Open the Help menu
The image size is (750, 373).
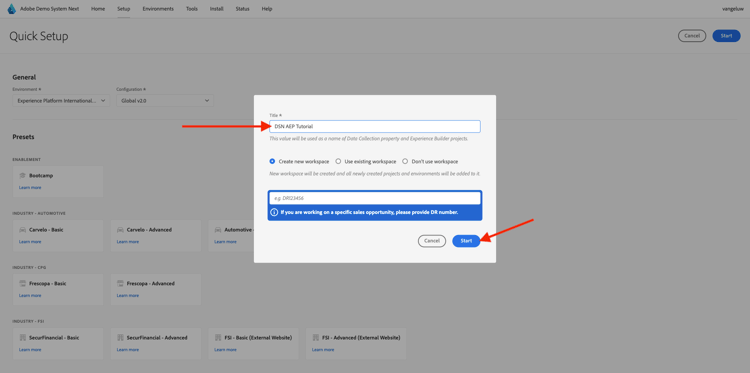click(x=267, y=9)
